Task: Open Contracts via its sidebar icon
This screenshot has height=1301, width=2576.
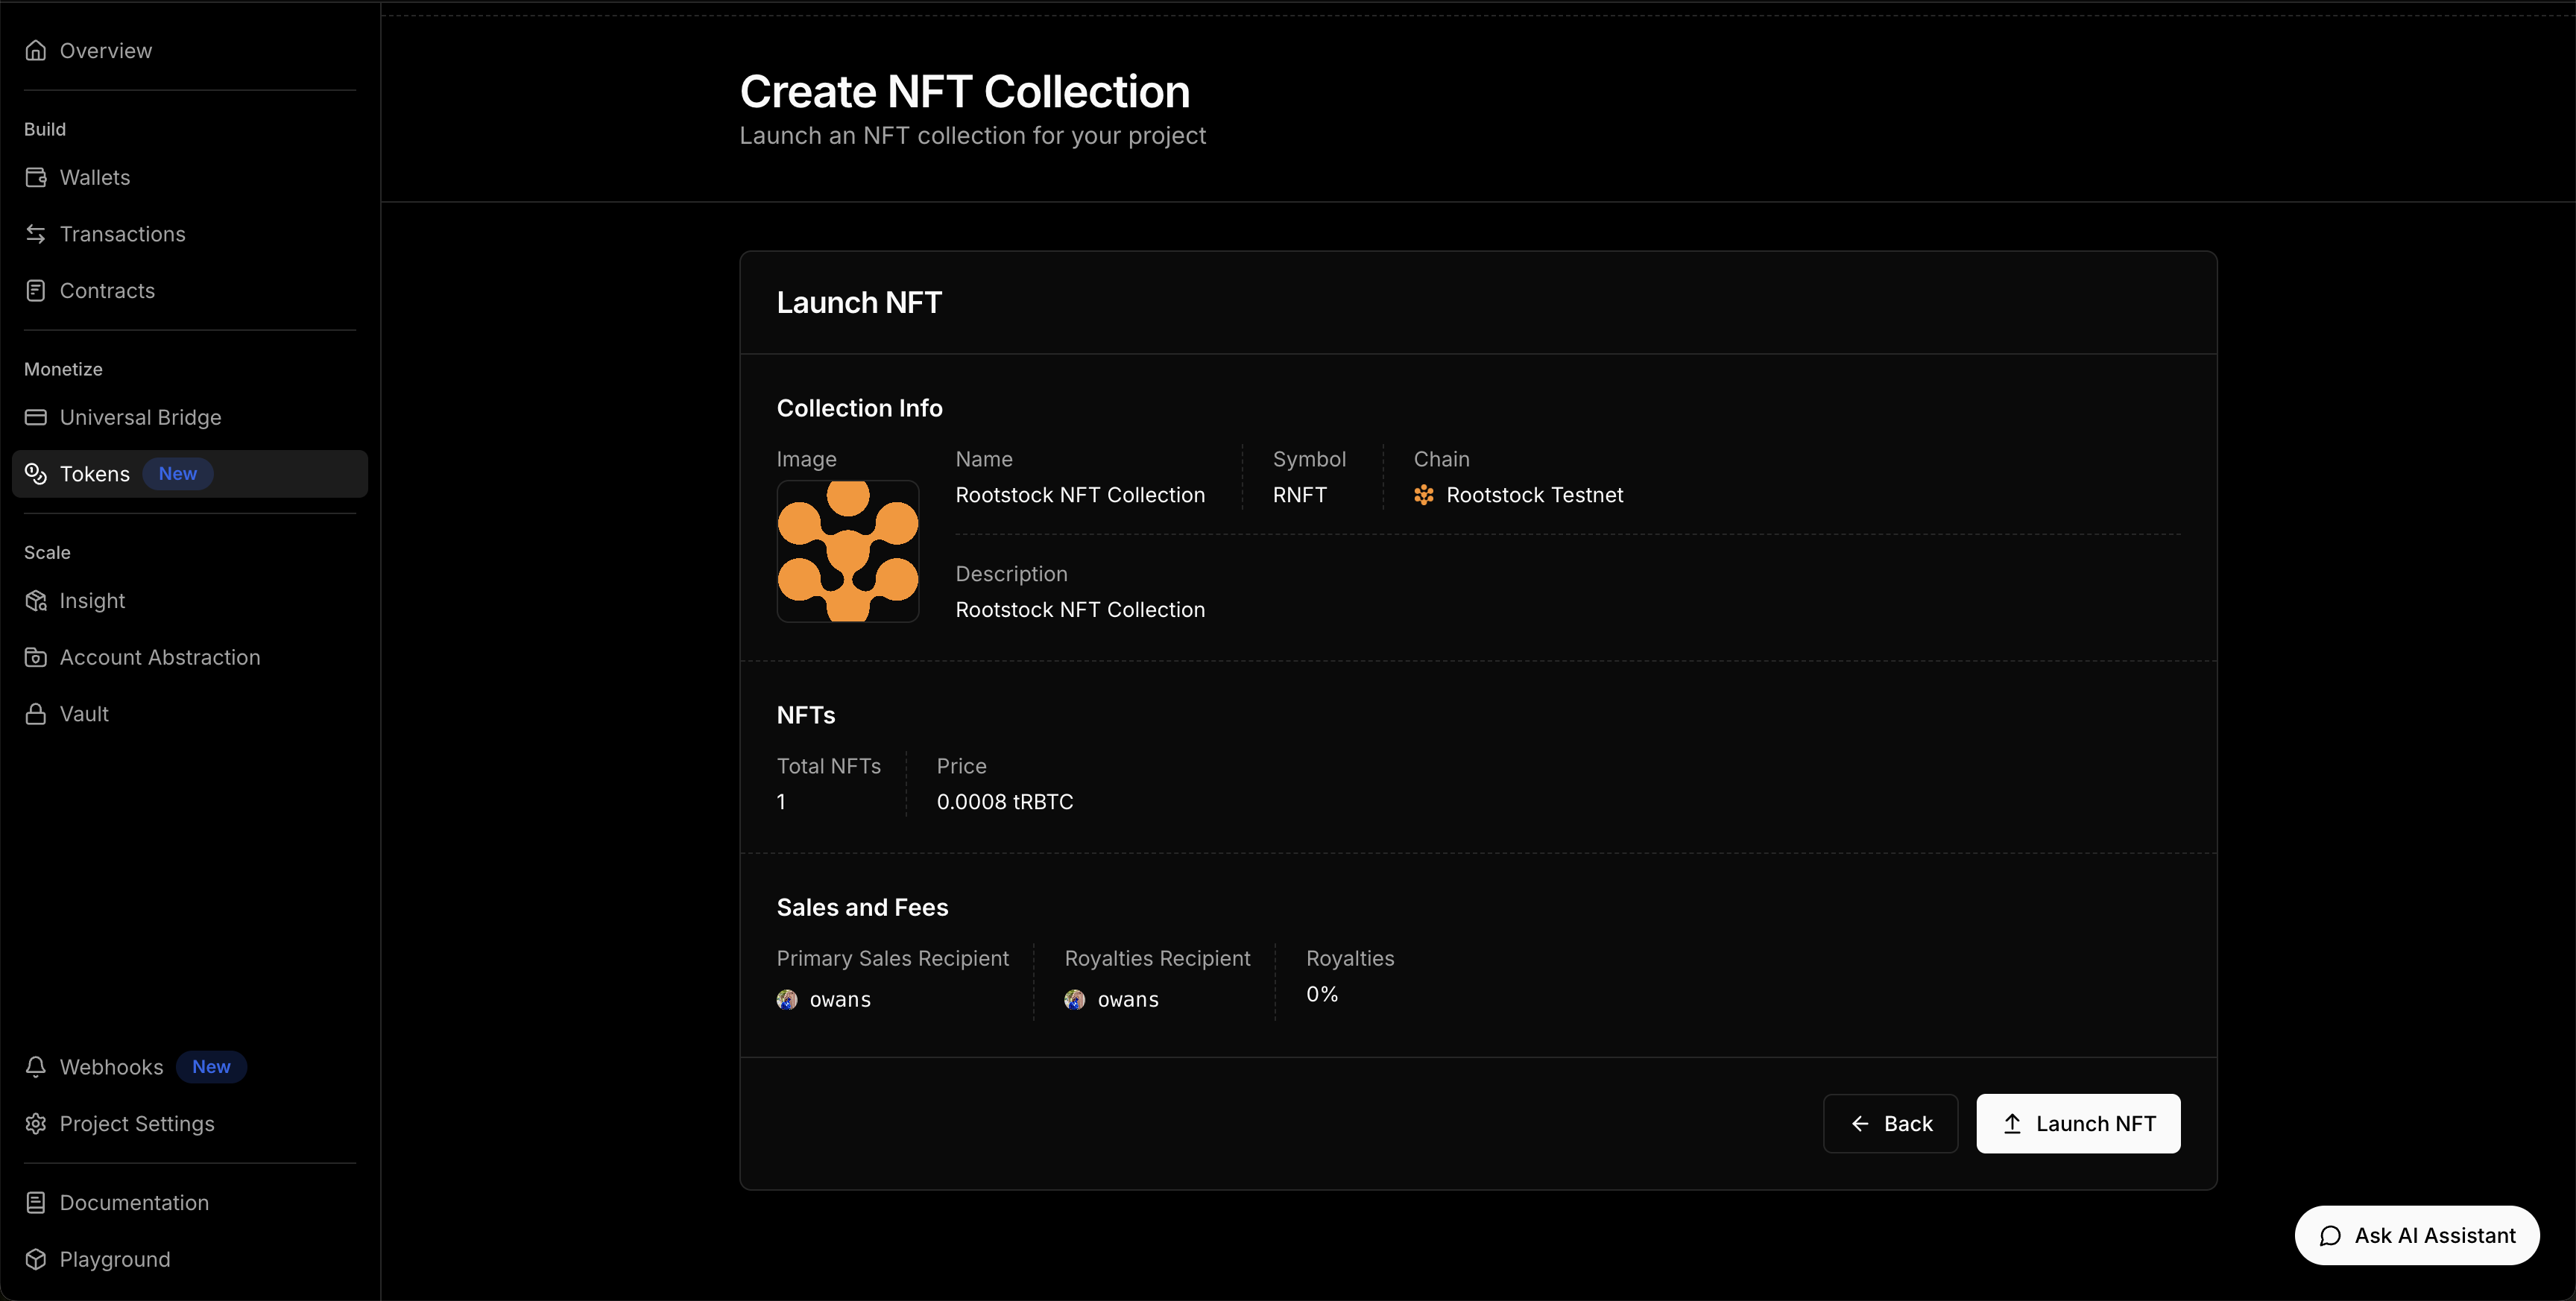Action: coord(36,290)
